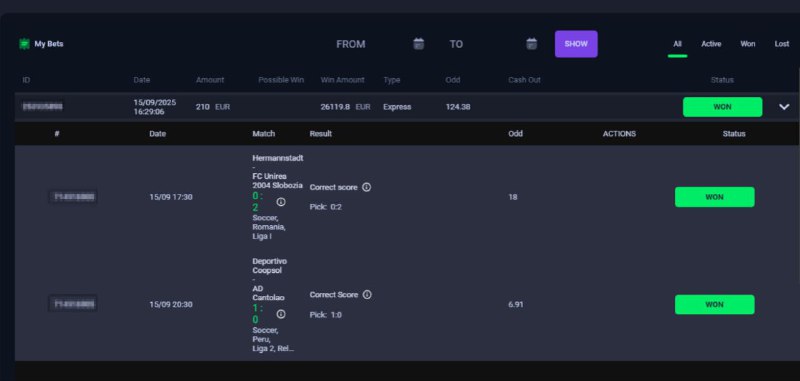Click WON status on Express bet row
This screenshot has height=381, width=800.
[x=722, y=107]
